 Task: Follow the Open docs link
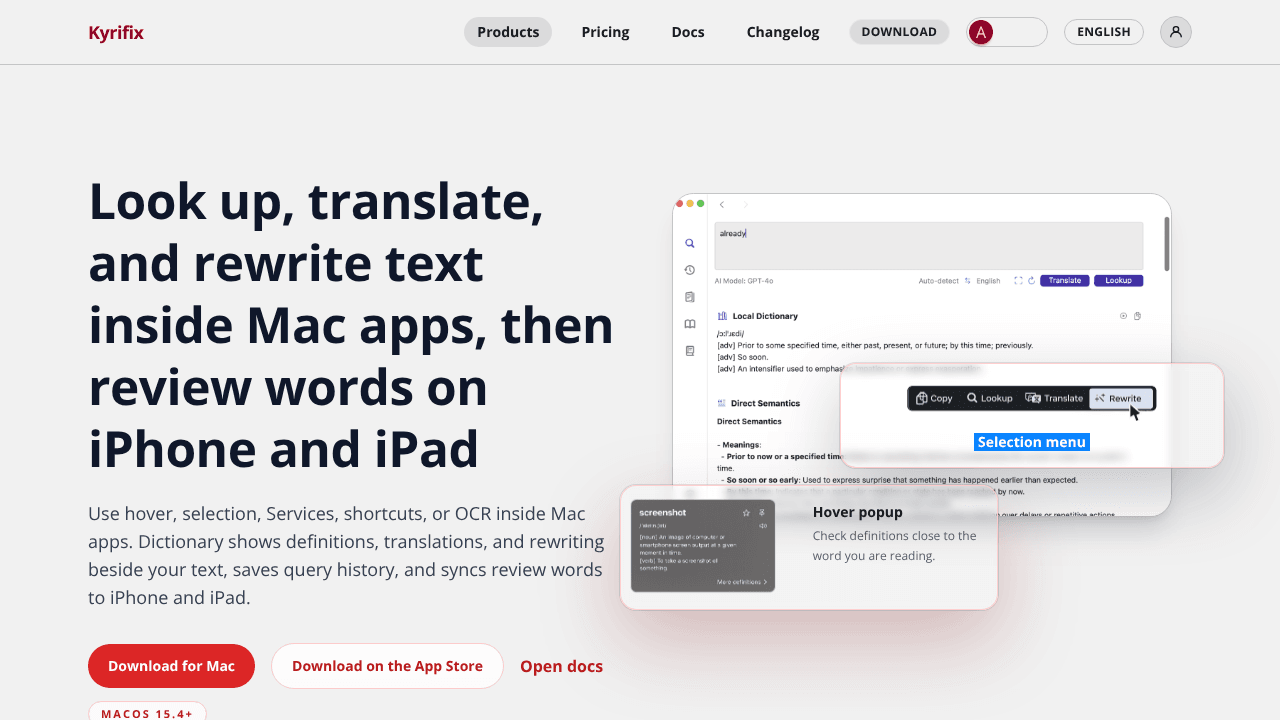(x=561, y=666)
